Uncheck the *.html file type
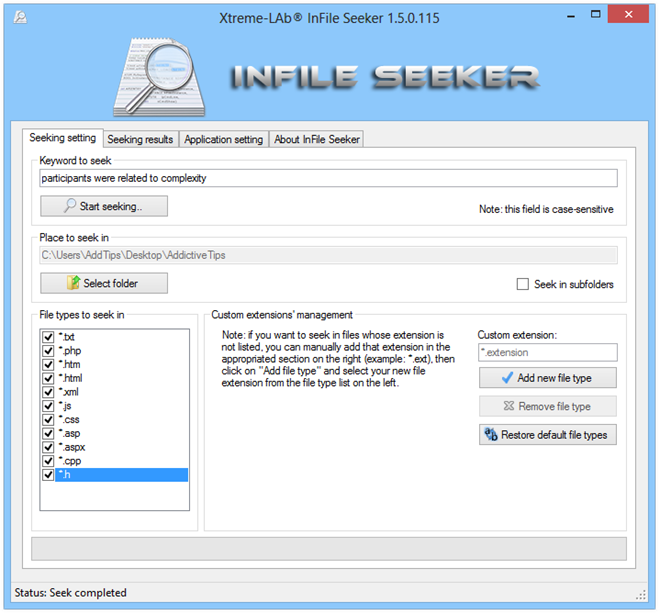Screen dimensions: 660x613 coord(48,378)
